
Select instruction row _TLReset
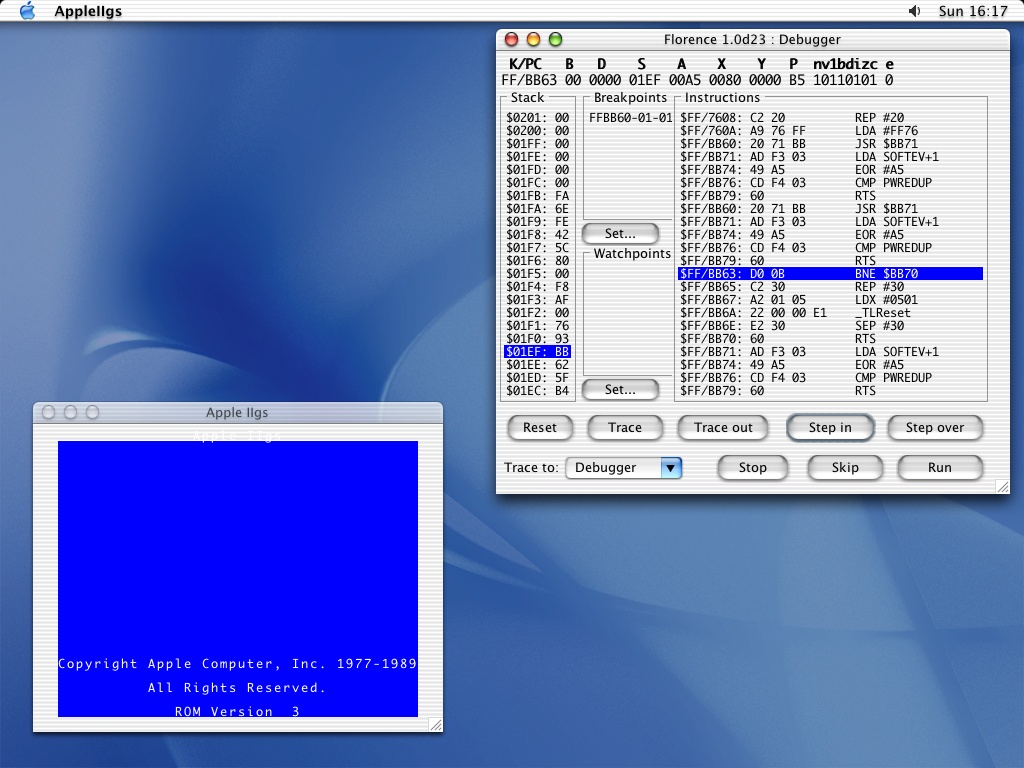(831, 313)
